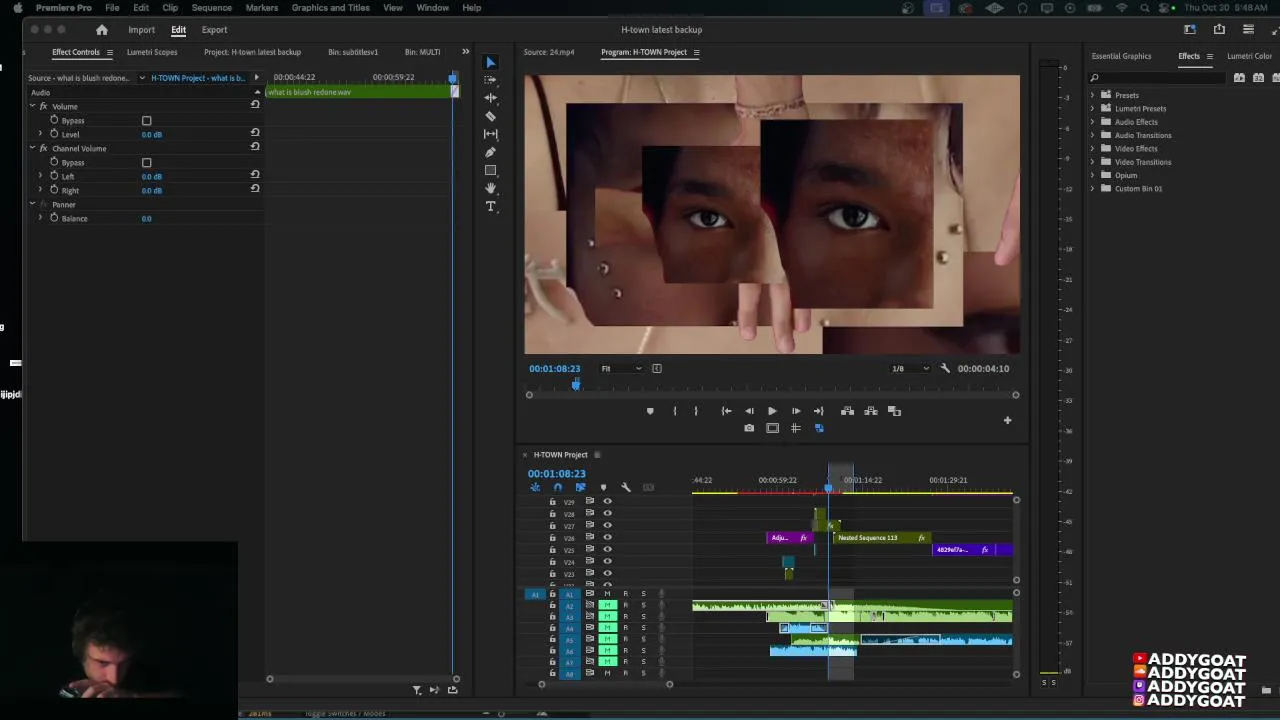Toggle snap magnet icon in timeline

click(x=557, y=488)
